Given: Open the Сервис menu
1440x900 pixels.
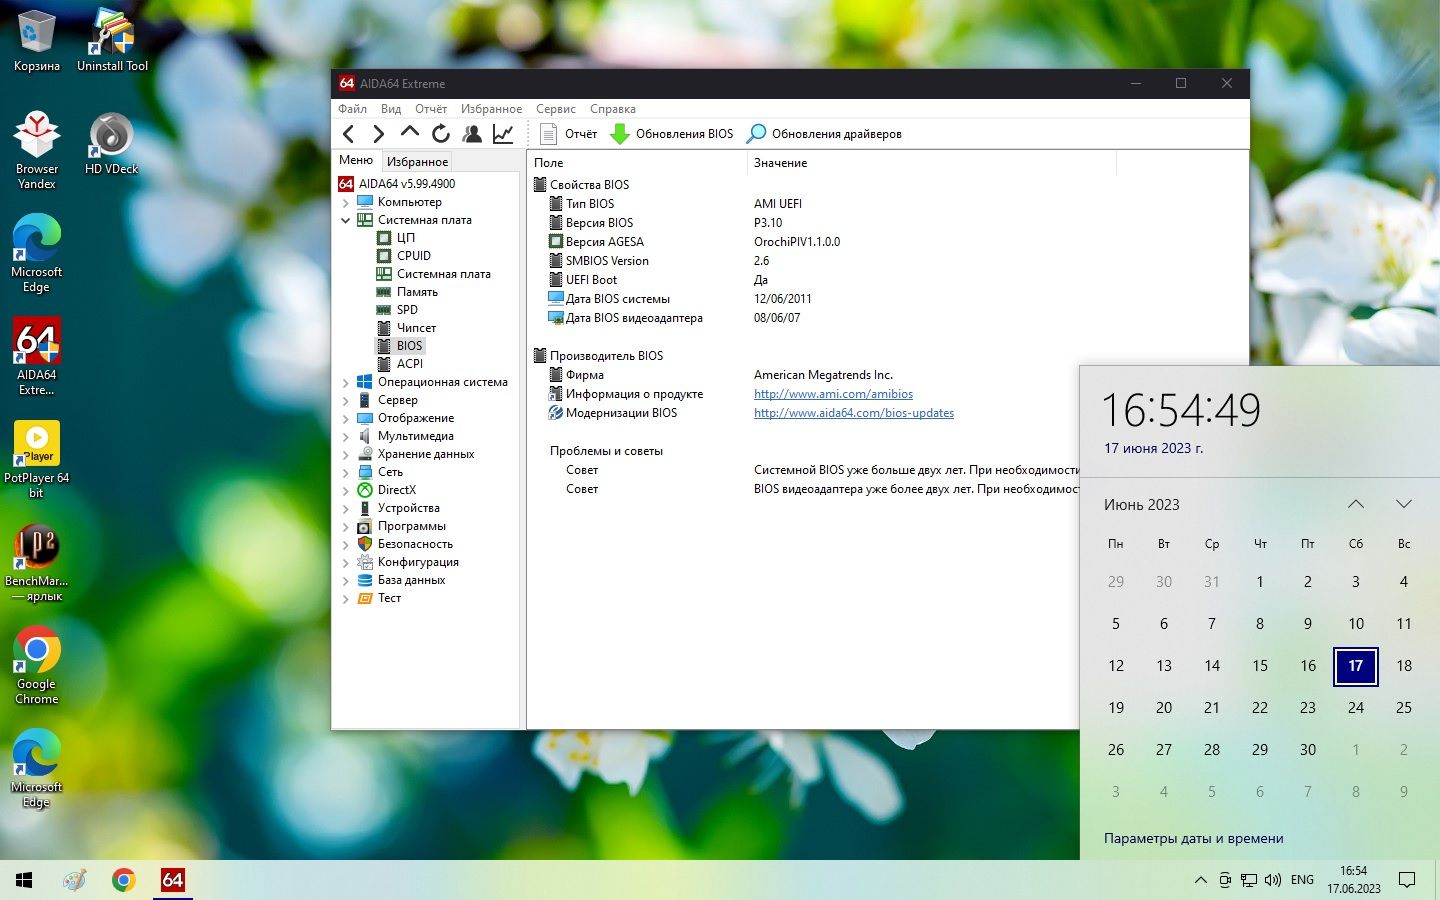Looking at the screenshot, I should [x=555, y=109].
